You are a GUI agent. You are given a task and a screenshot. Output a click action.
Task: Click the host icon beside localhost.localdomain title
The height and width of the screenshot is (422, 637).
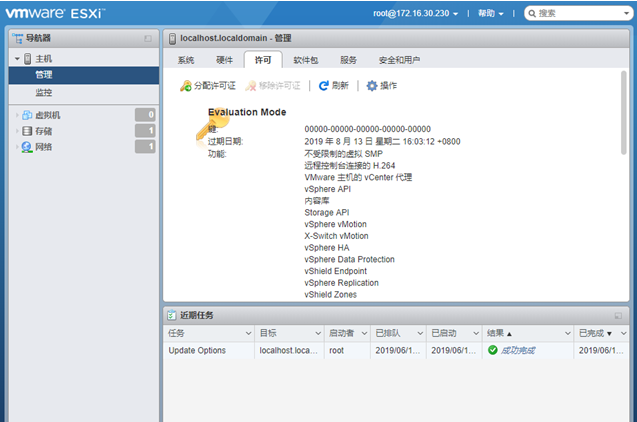(172, 39)
